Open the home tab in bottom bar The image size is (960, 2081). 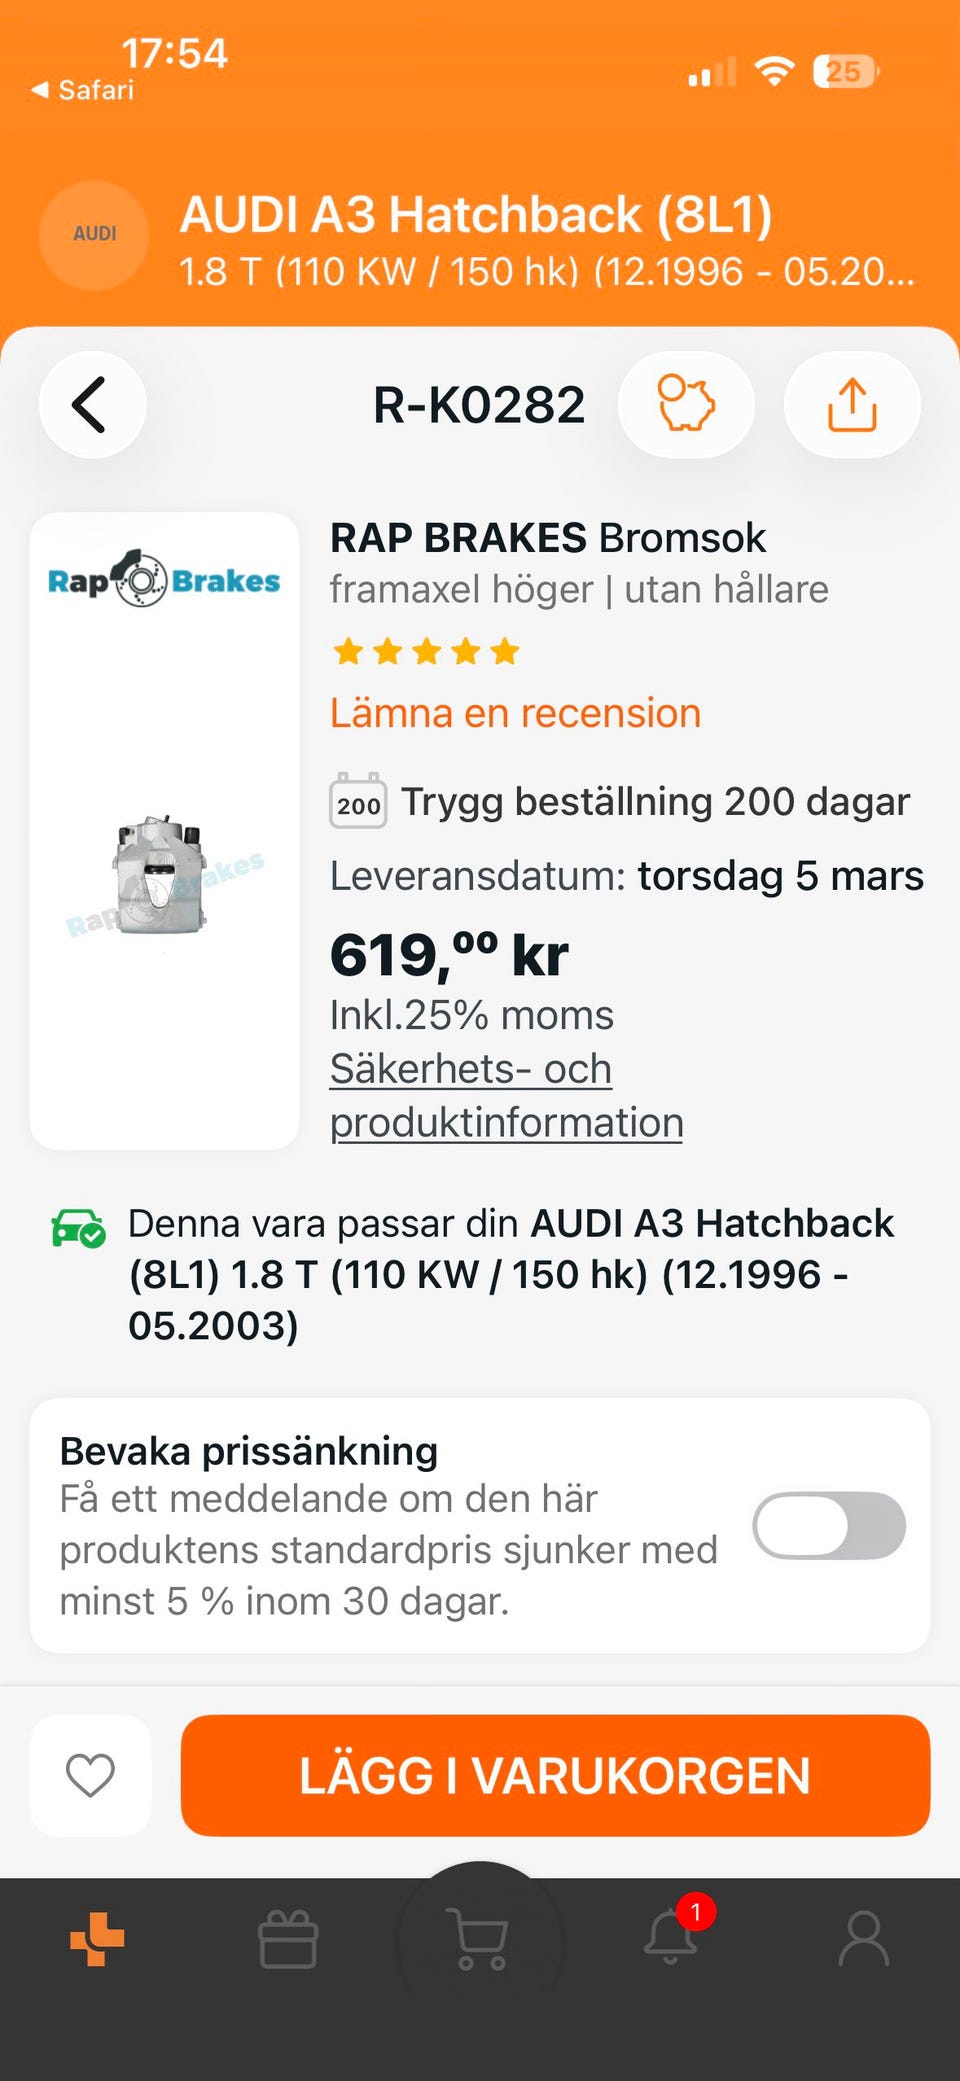click(x=97, y=1939)
